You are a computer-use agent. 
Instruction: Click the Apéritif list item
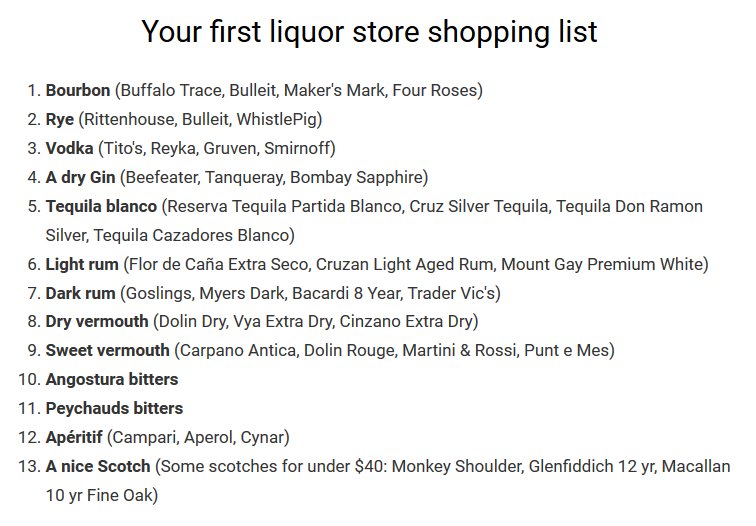coord(74,437)
